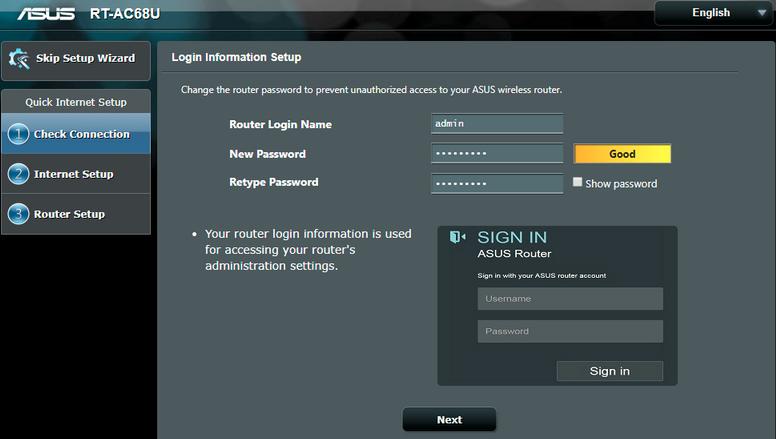776x439 pixels.
Task: Enable the Show password checkbox
Action: (577, 182)
